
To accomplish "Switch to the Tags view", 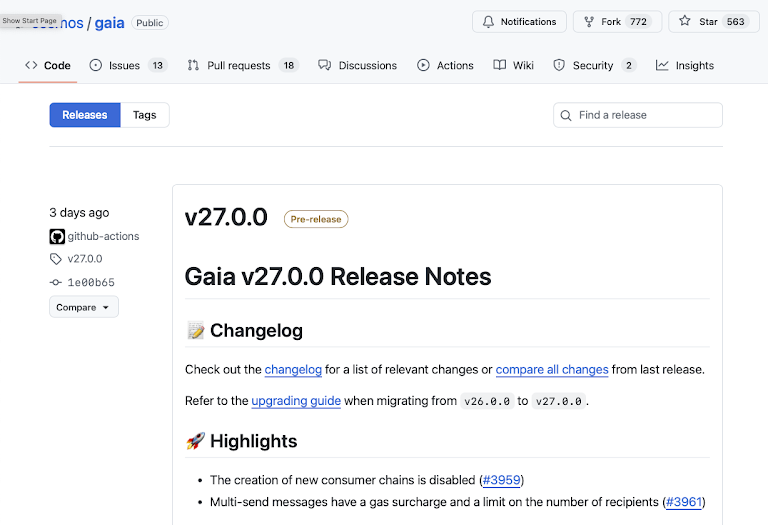I will tap(145, 115).
